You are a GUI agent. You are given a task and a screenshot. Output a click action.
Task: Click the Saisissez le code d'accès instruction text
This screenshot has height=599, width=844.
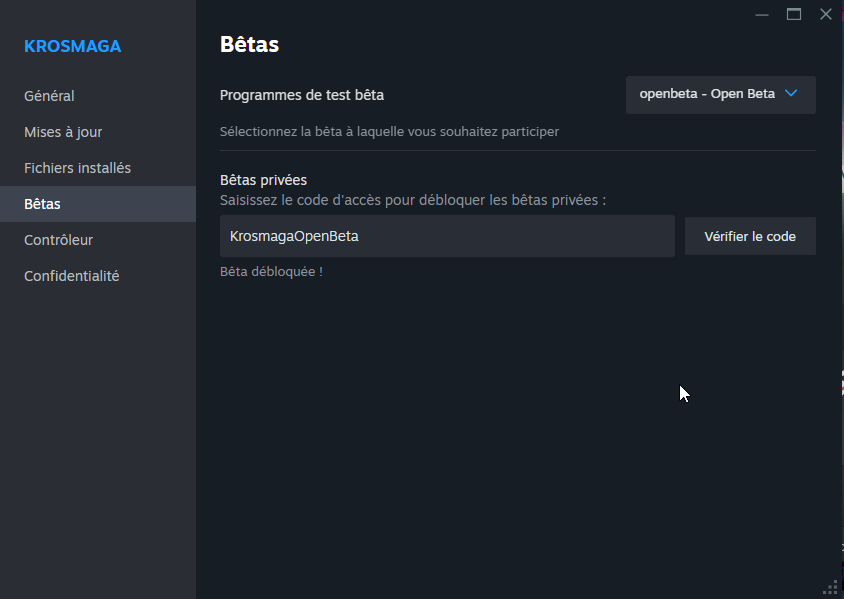tap(413, 200)
